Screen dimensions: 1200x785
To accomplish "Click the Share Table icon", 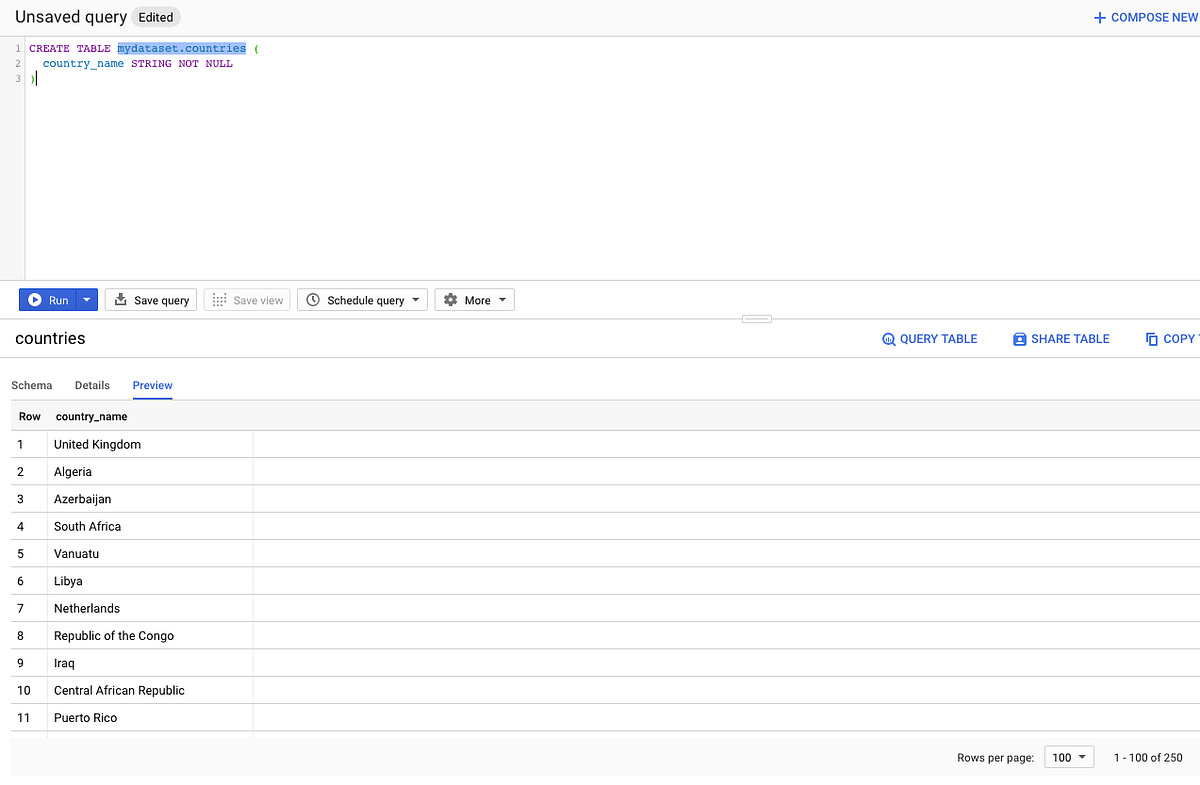I will click(1019, 339).
